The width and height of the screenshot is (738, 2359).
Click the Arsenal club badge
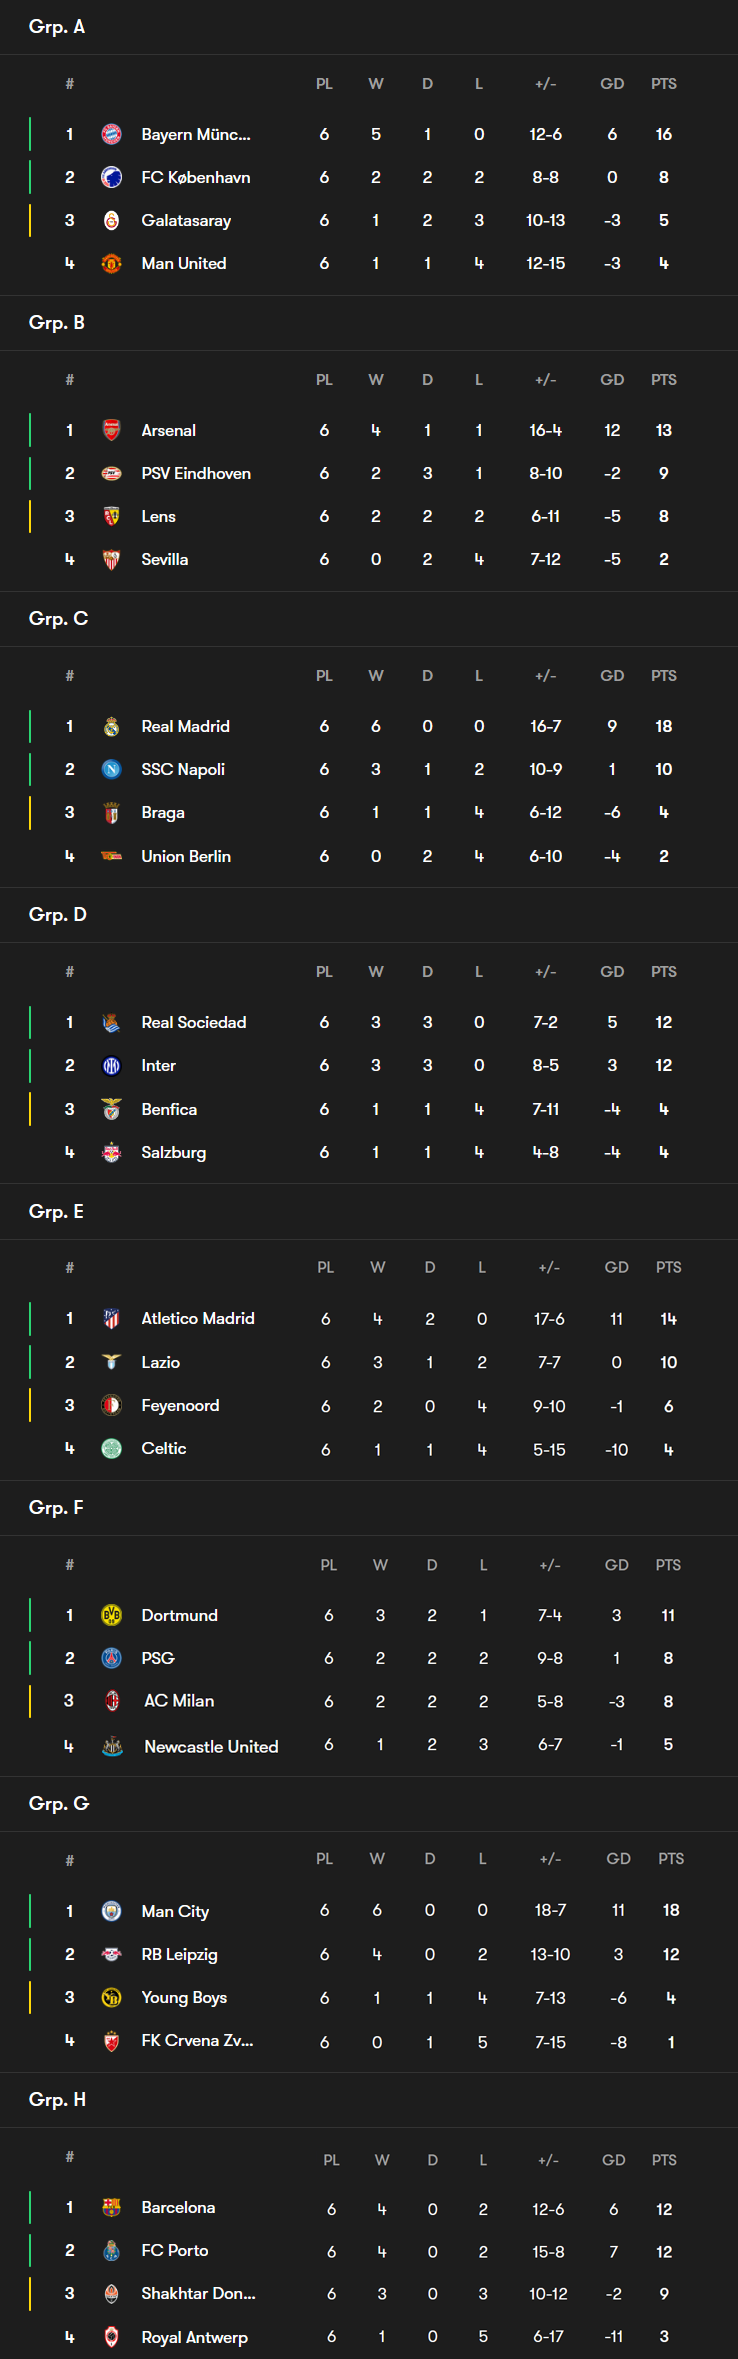click(x=112, y=430)
